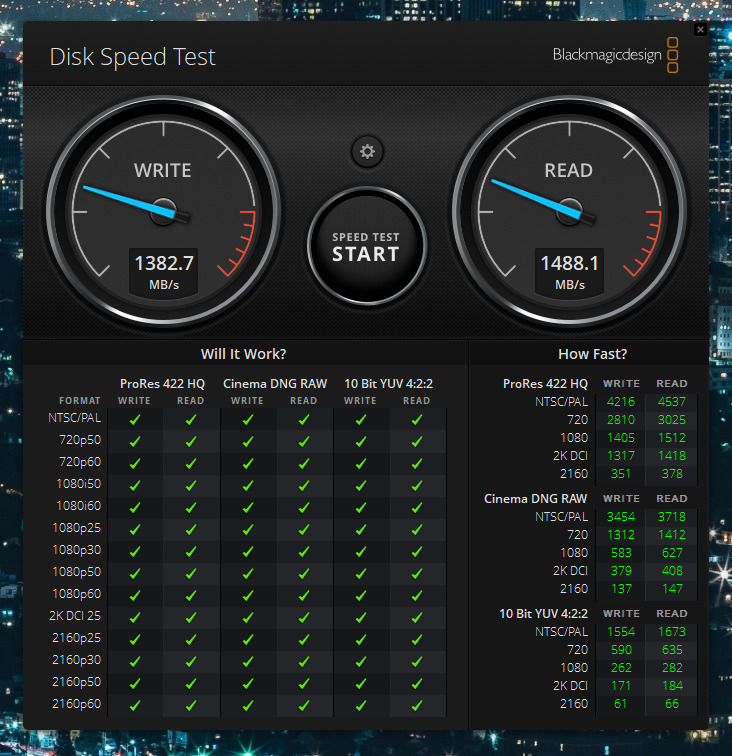Click Cinema DNG RAW 1080 read value 627
The height and width of the screenshot is (756, 732).
point(671,552)
